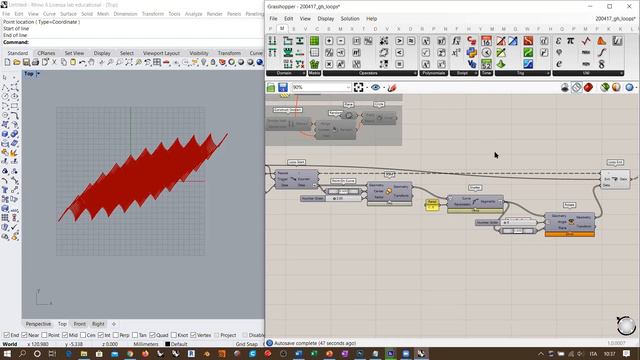Click the Grasshopper open file green icon
The height and width of the screenshot is (360, 640).
[x=271, y=87]
